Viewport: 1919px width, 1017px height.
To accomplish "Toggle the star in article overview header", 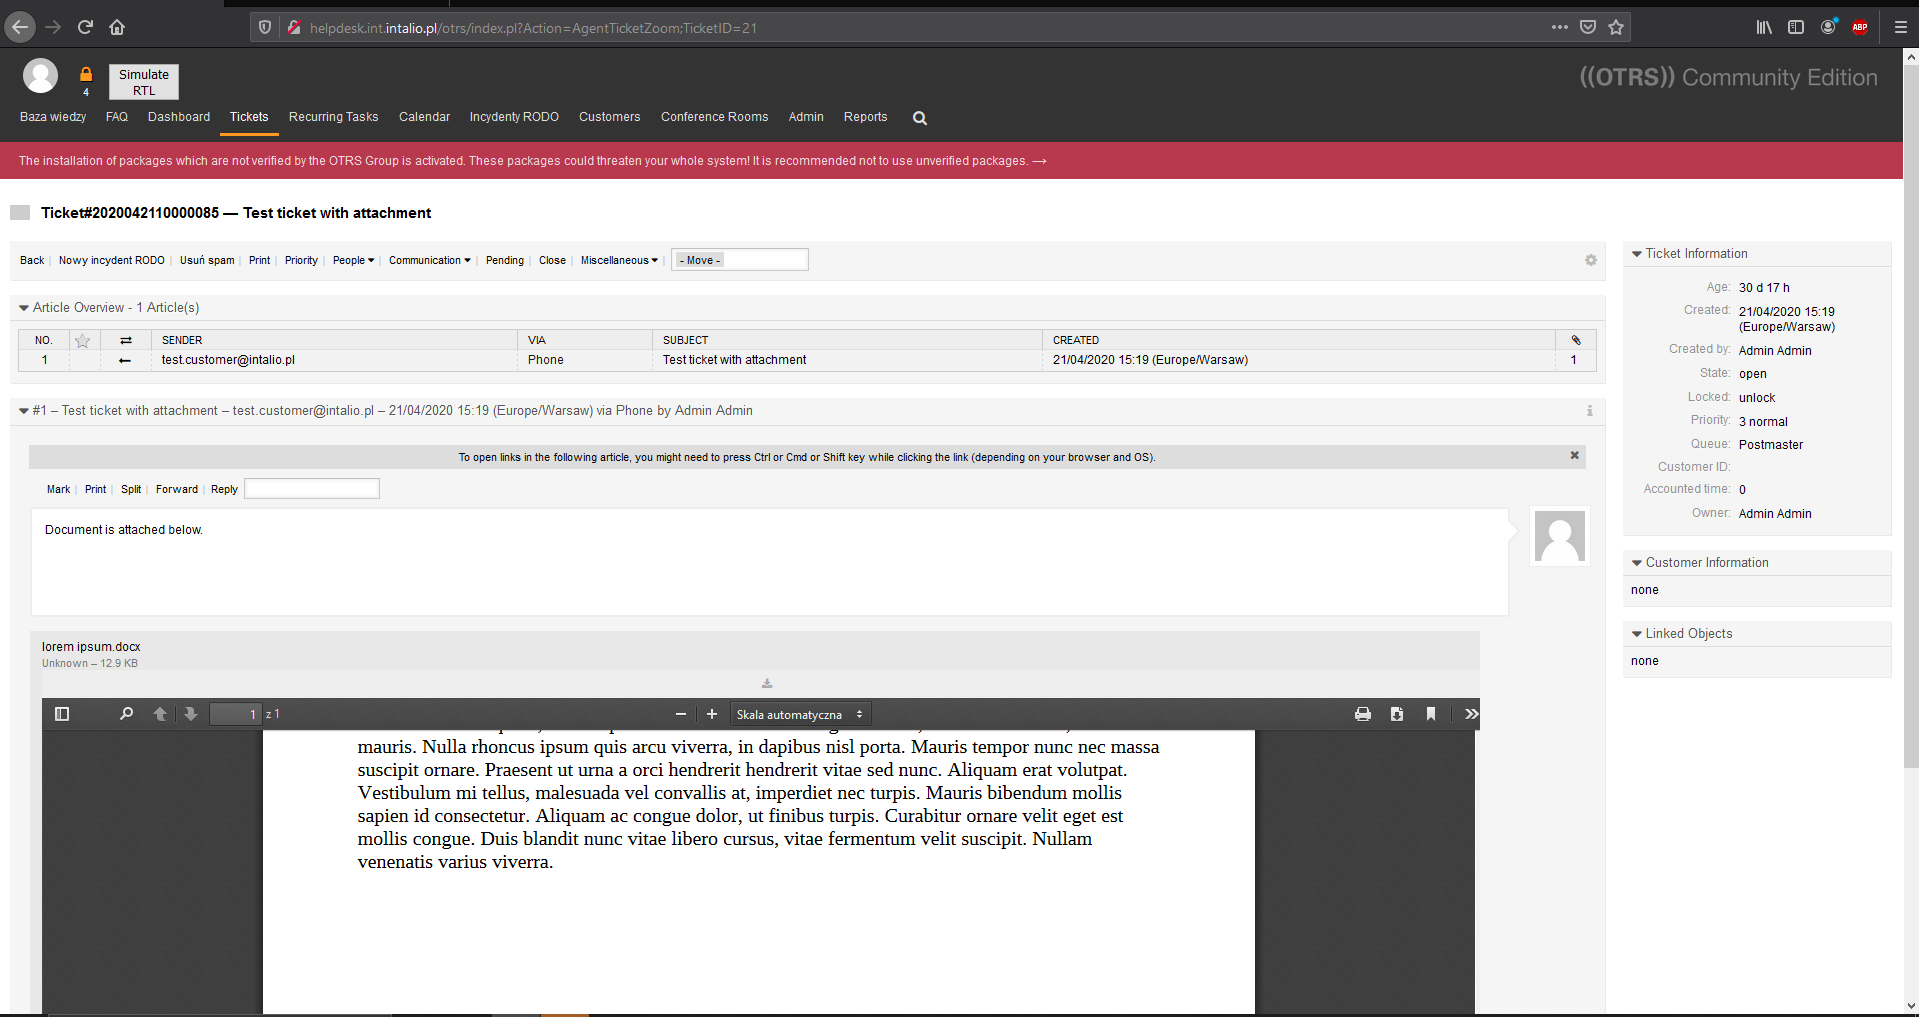I will point(83,341).
